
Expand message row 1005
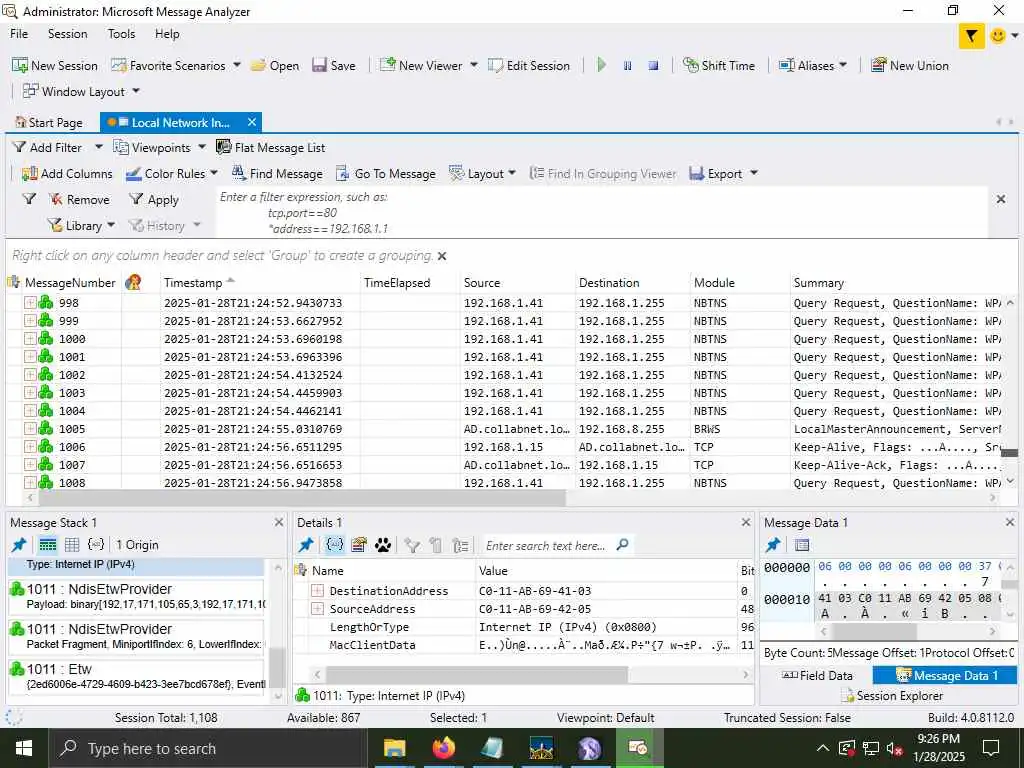(30, 428)
